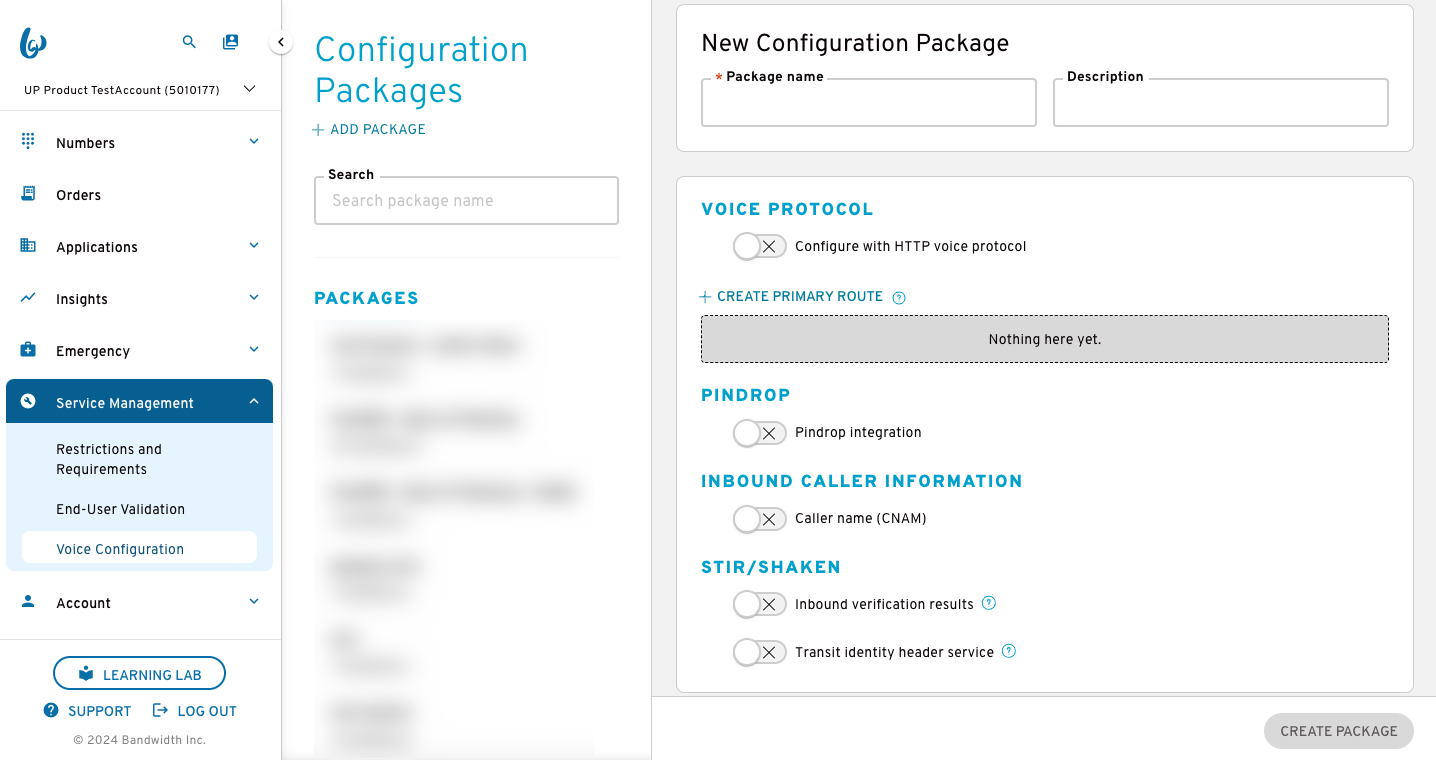Screen dimensions: 1436x760
Task: Expand the Numbers menu chevron
Action: click(x=254, y=142)
